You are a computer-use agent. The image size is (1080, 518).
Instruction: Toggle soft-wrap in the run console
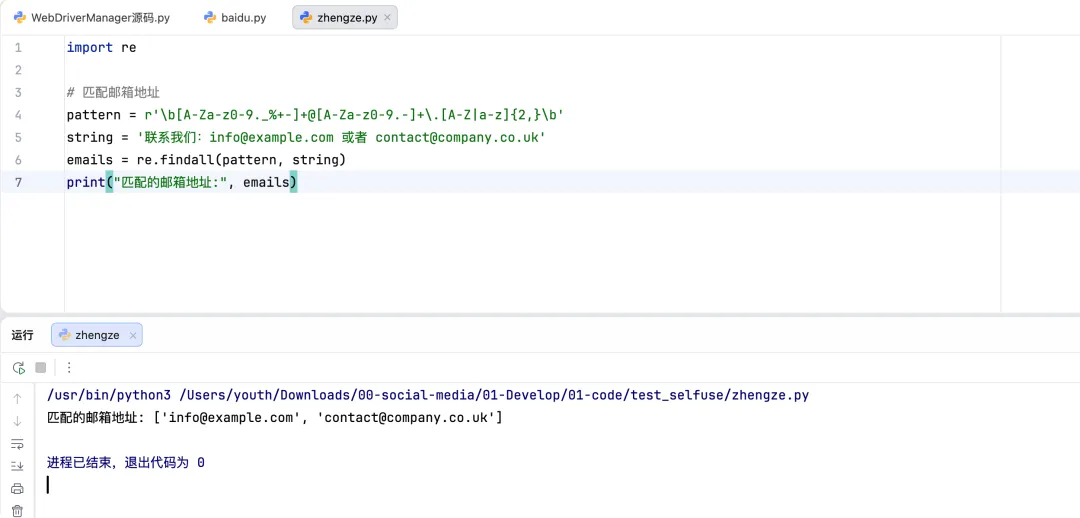tap(18, 444)
